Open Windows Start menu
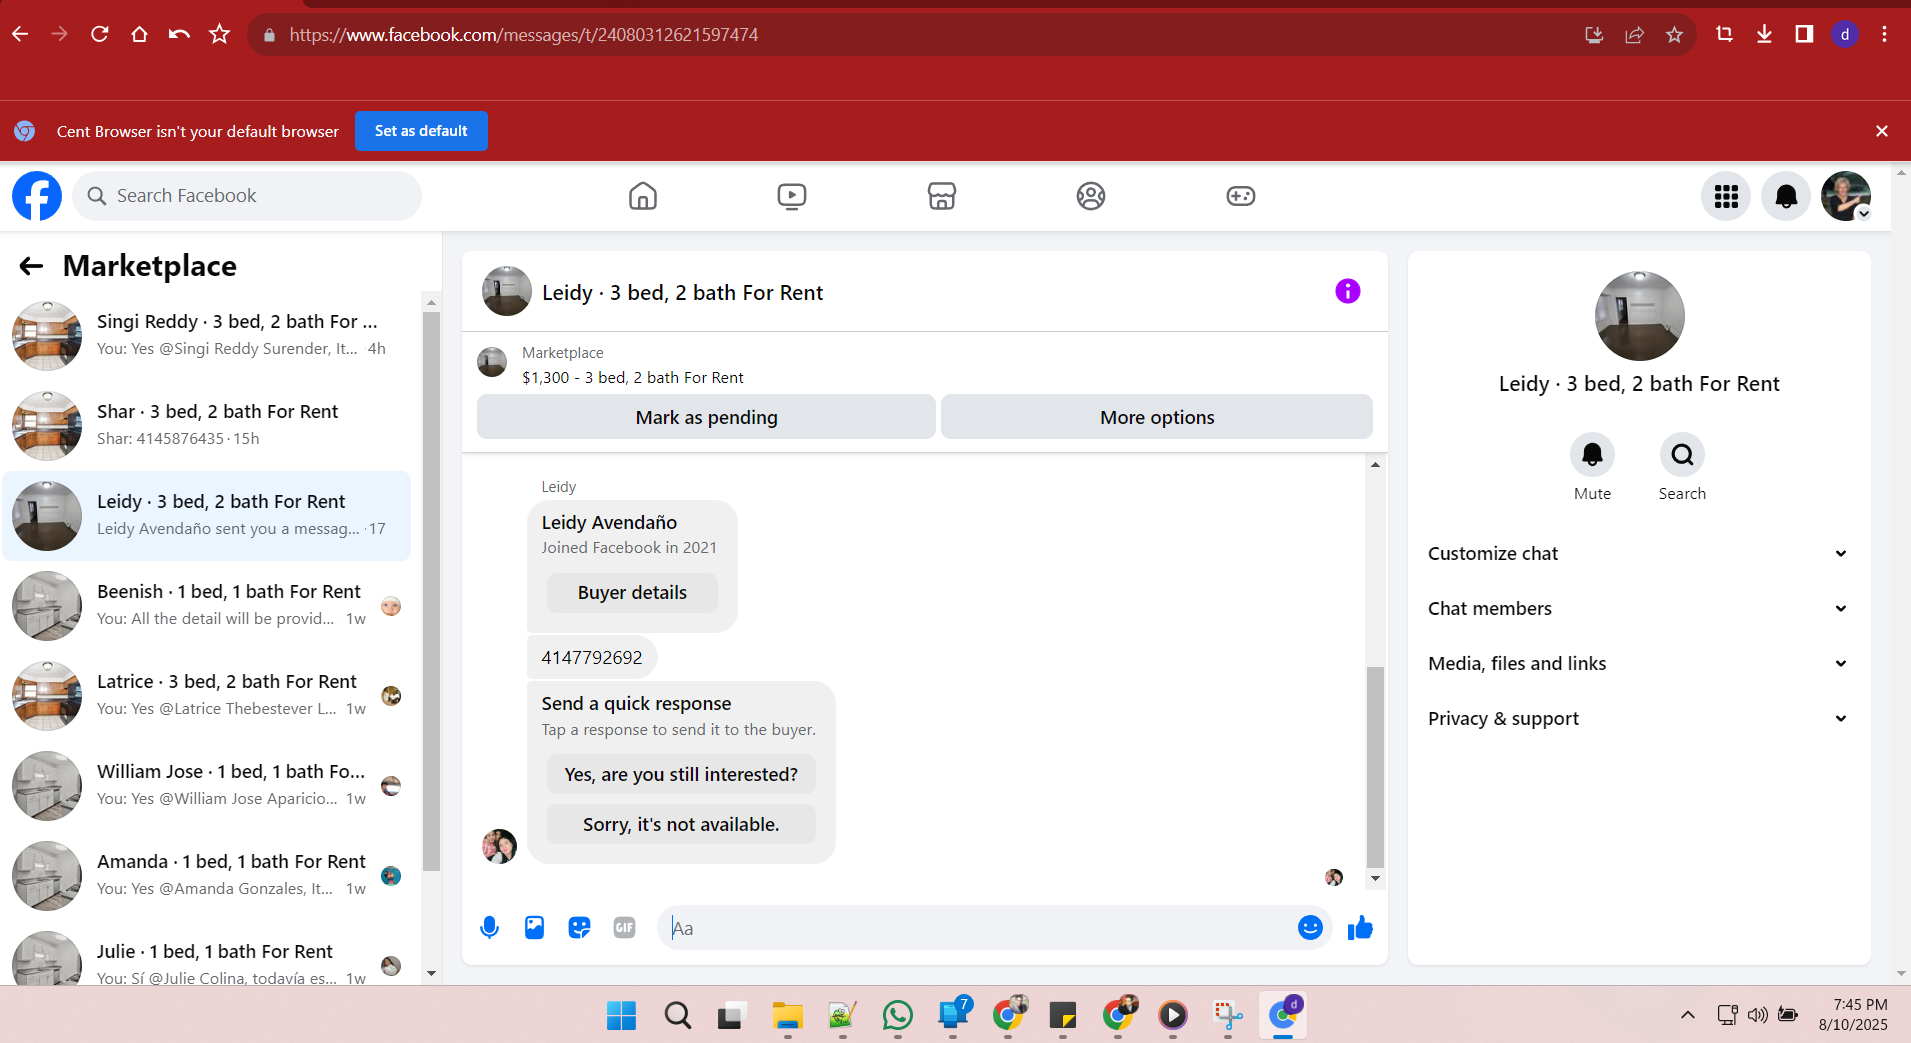Image resolution: width=1911 pixels, height=1043 pixels. [x=621, y=1016]
